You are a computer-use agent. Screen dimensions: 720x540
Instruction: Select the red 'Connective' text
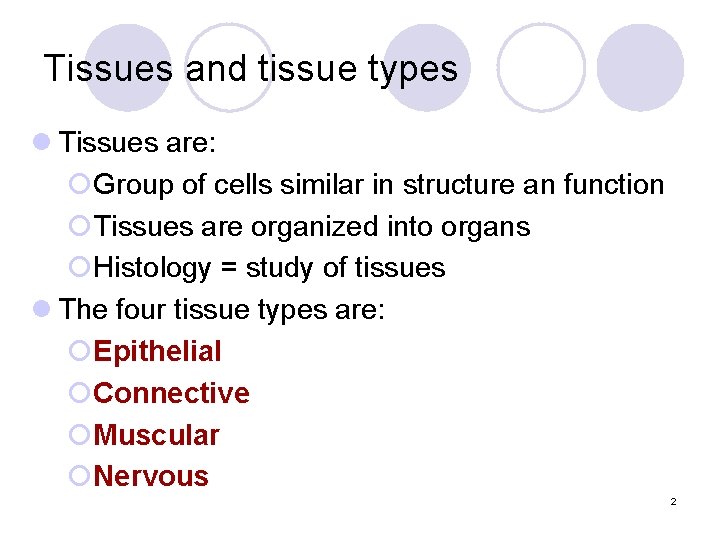[x=171, y=393]
